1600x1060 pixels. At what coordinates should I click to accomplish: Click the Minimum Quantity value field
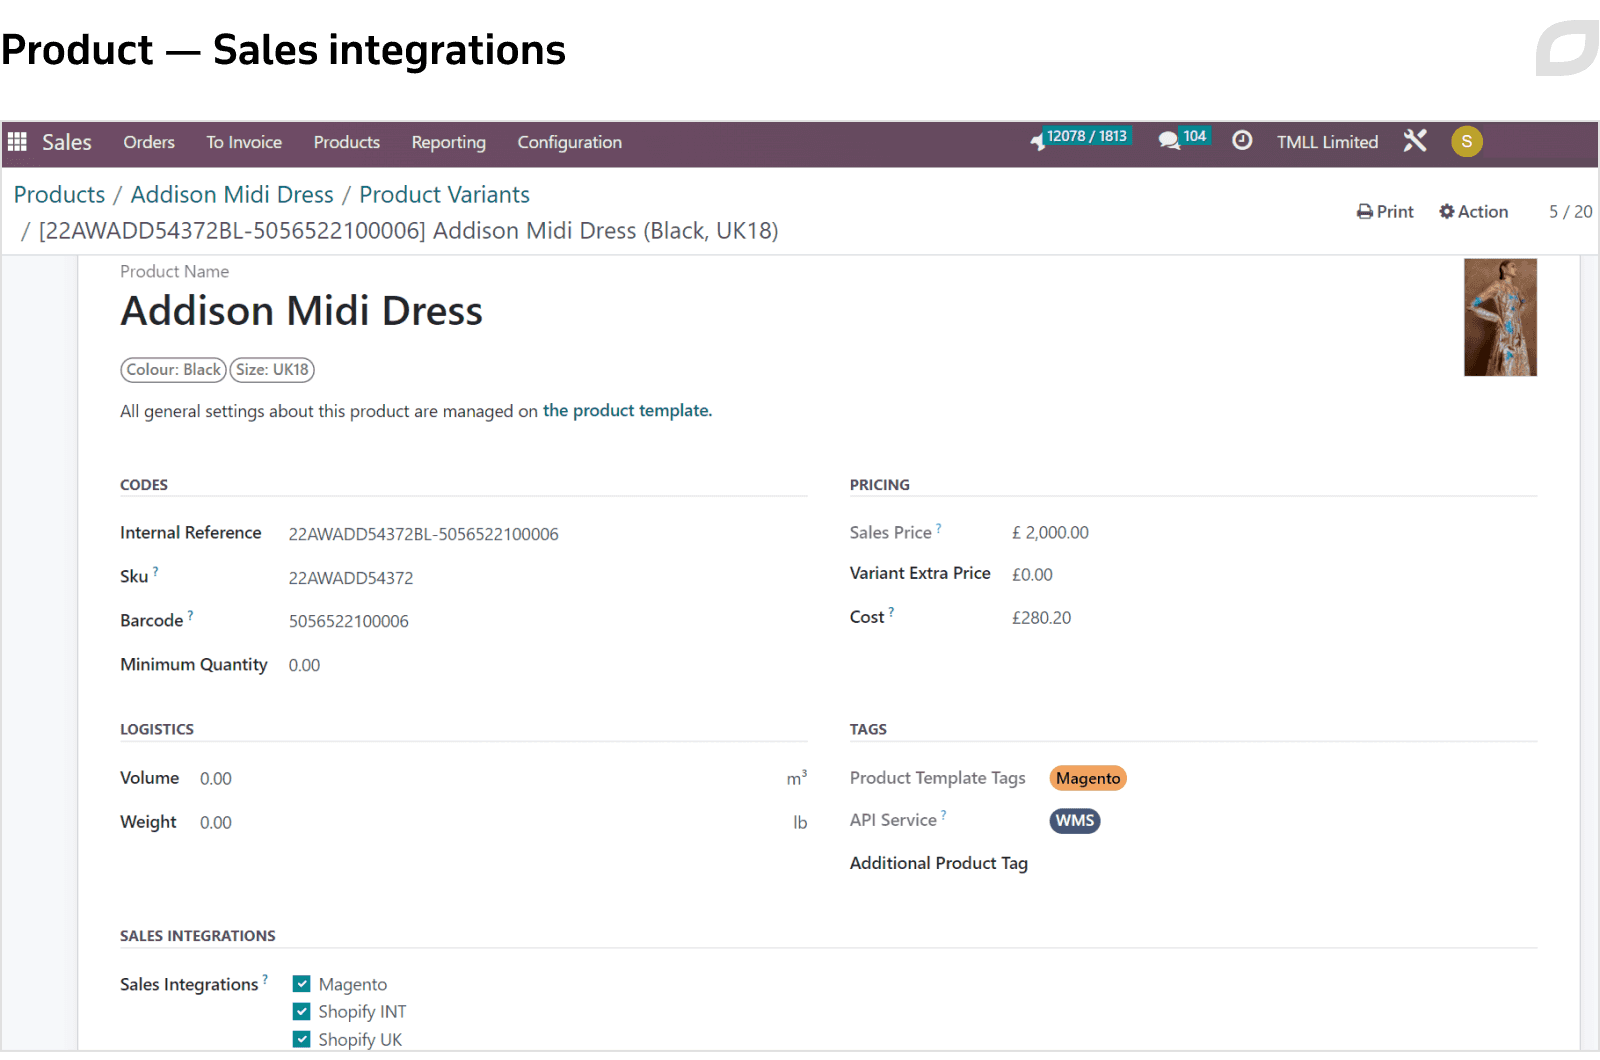click(304, 665)
